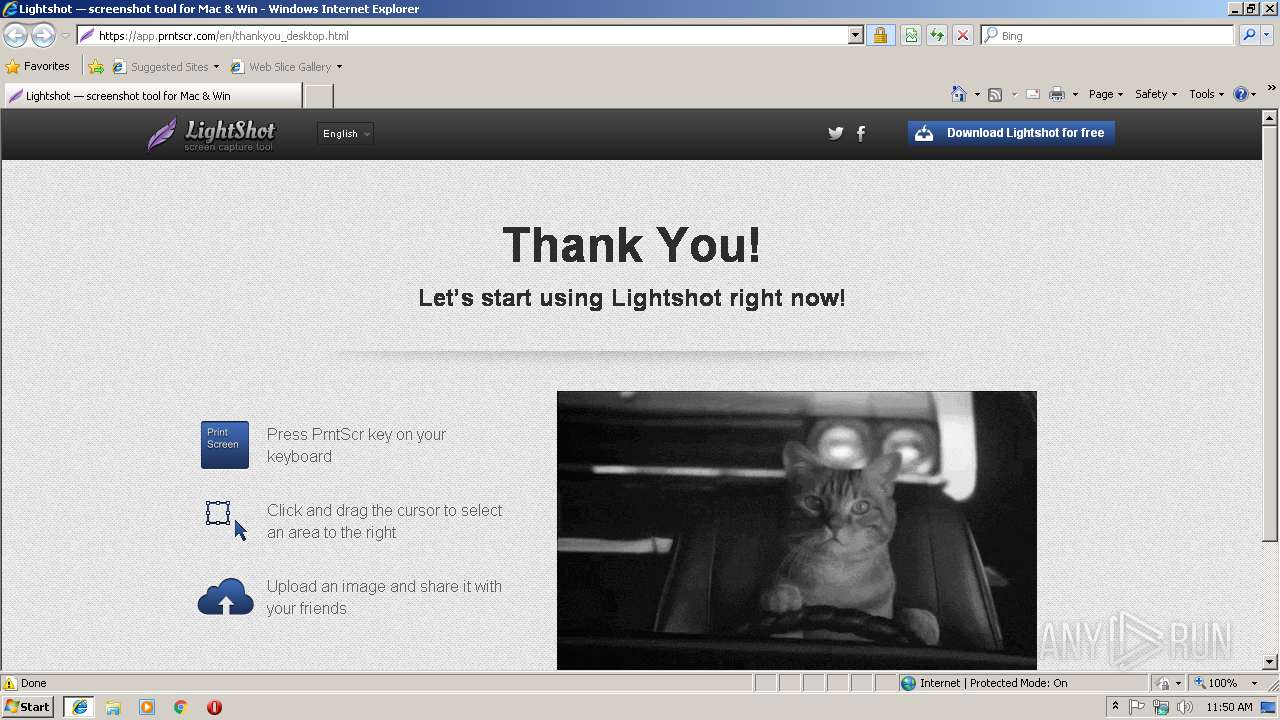Open the Lightshot Facebook page
The height and width of the screenshot is (720, 1280).
[x=861, y=133]
